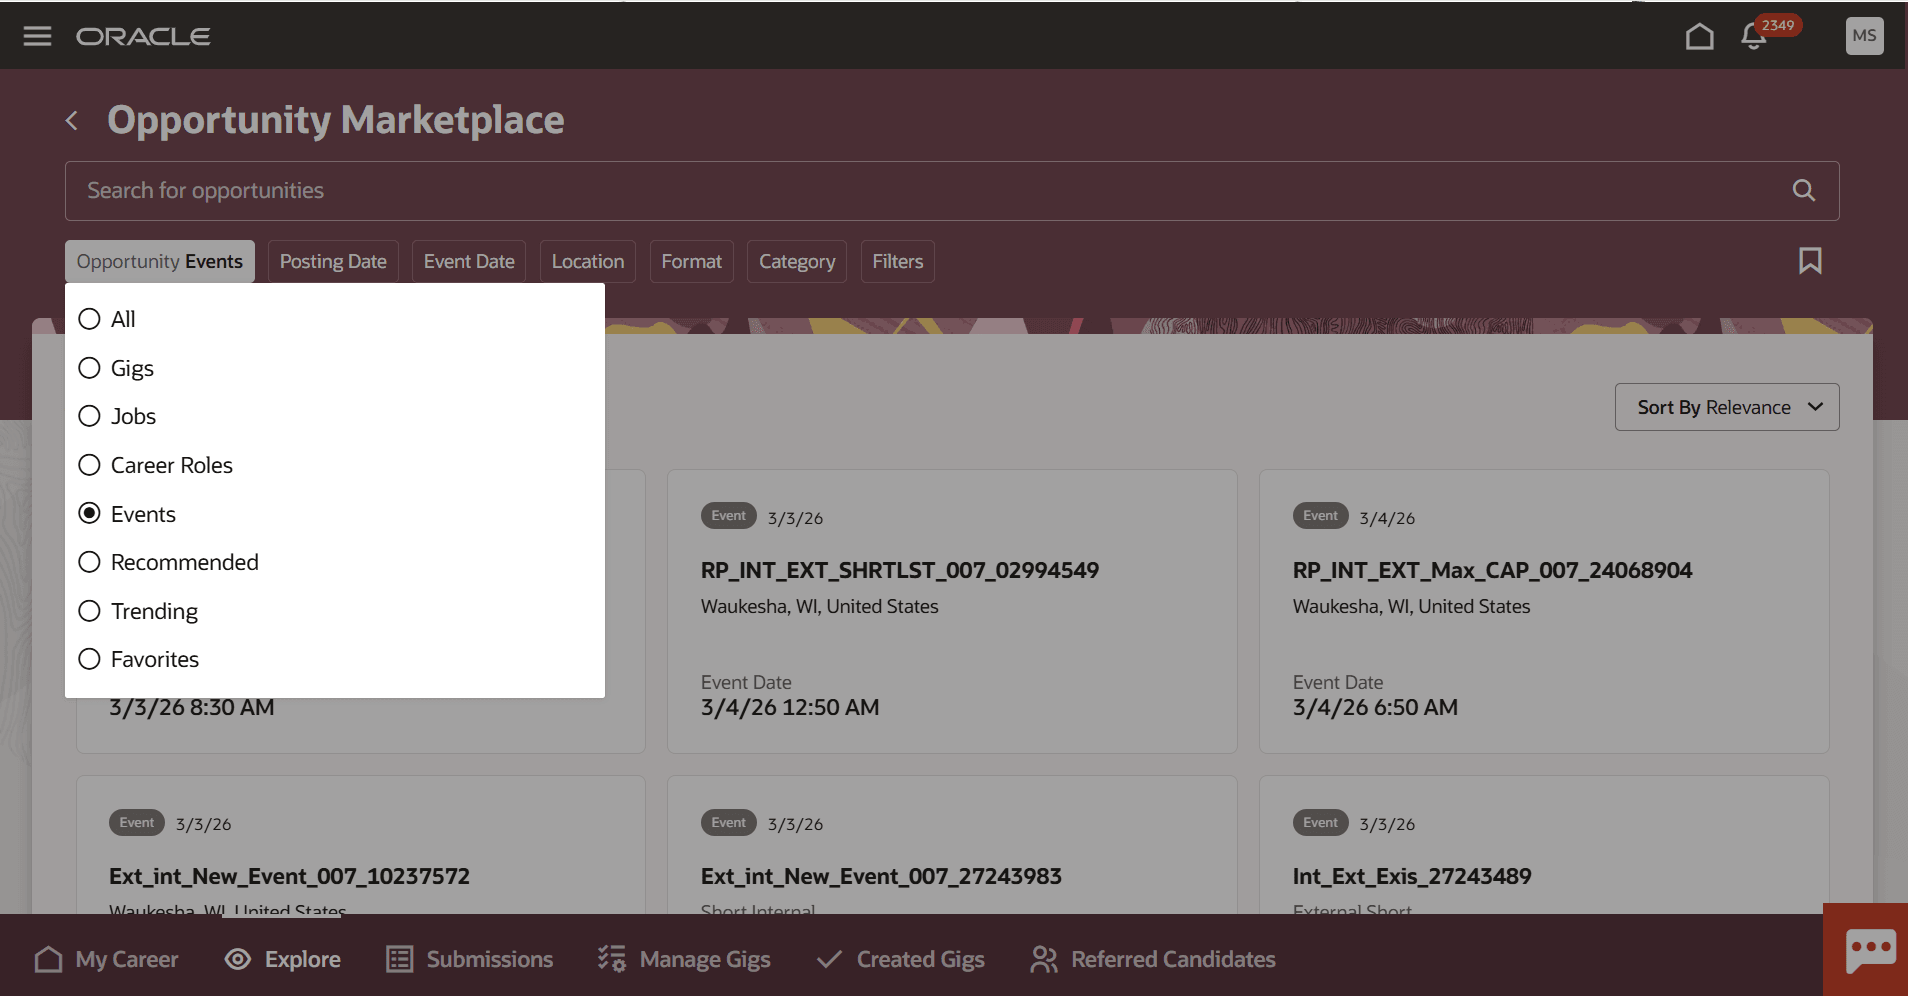Switch to Manage Gigs tab
Image resolution: width=1908 pixels, height=996 pixels.
coord(684,959)
